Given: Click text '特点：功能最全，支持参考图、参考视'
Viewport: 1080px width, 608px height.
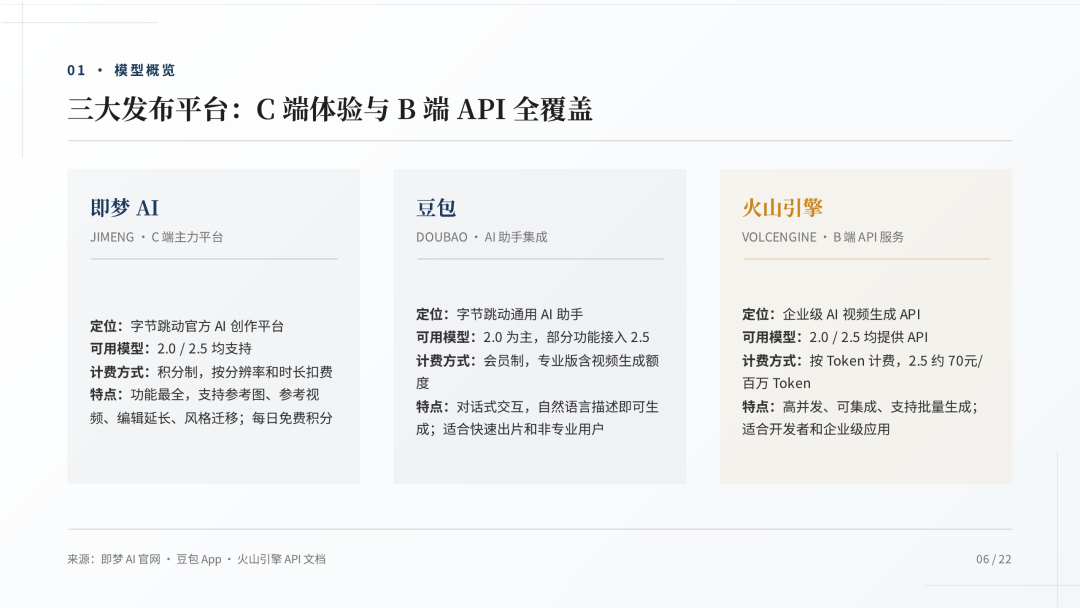Looking at the screenshot, I should (205, 395).
